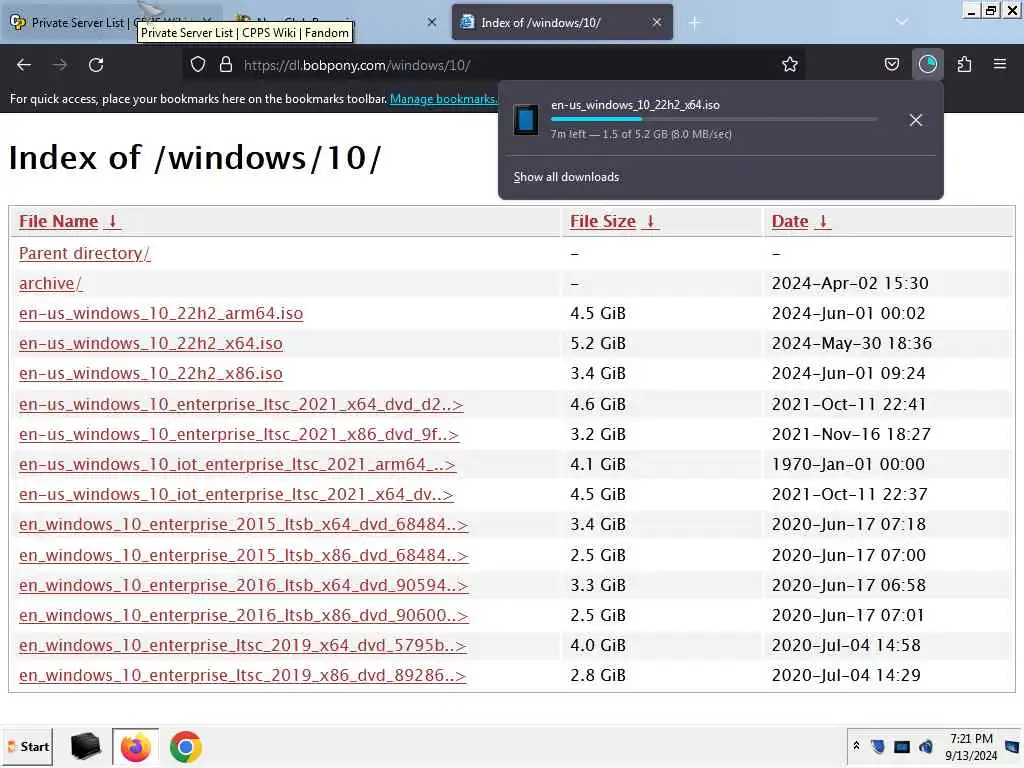Download en-us_windows_10_22h2_x64.iso from file list
The image size is (1024, 768).
click(151, 344)
